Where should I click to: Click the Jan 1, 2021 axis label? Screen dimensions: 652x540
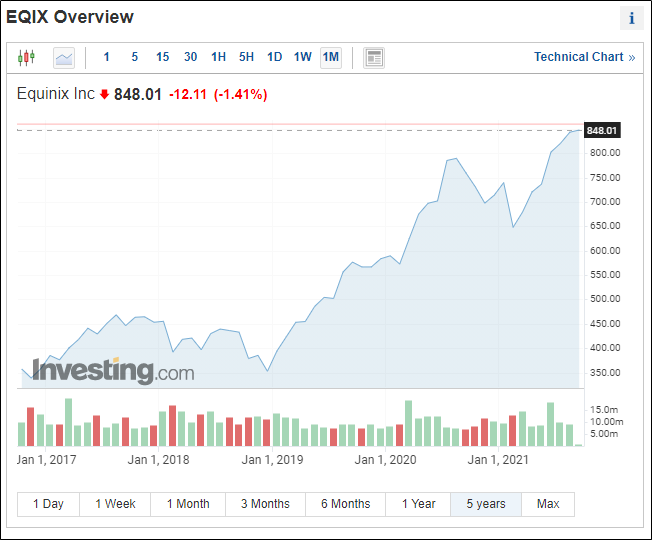pyautogui.click(x=498, y=460)
